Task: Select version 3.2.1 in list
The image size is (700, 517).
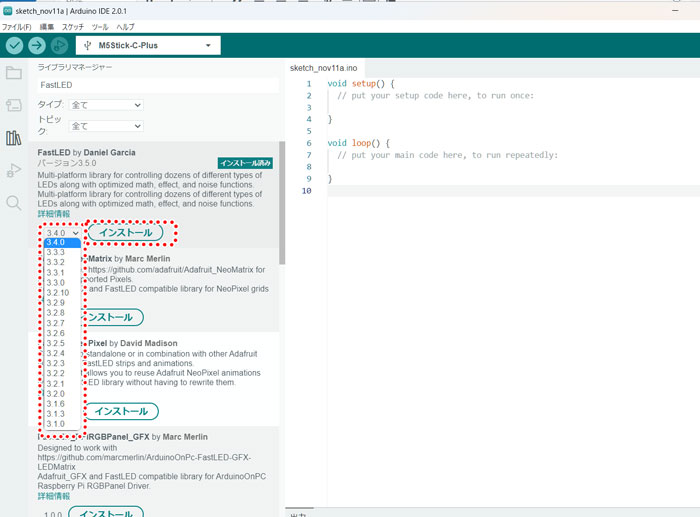Action: pyautogui.click(x=62, y=384)
